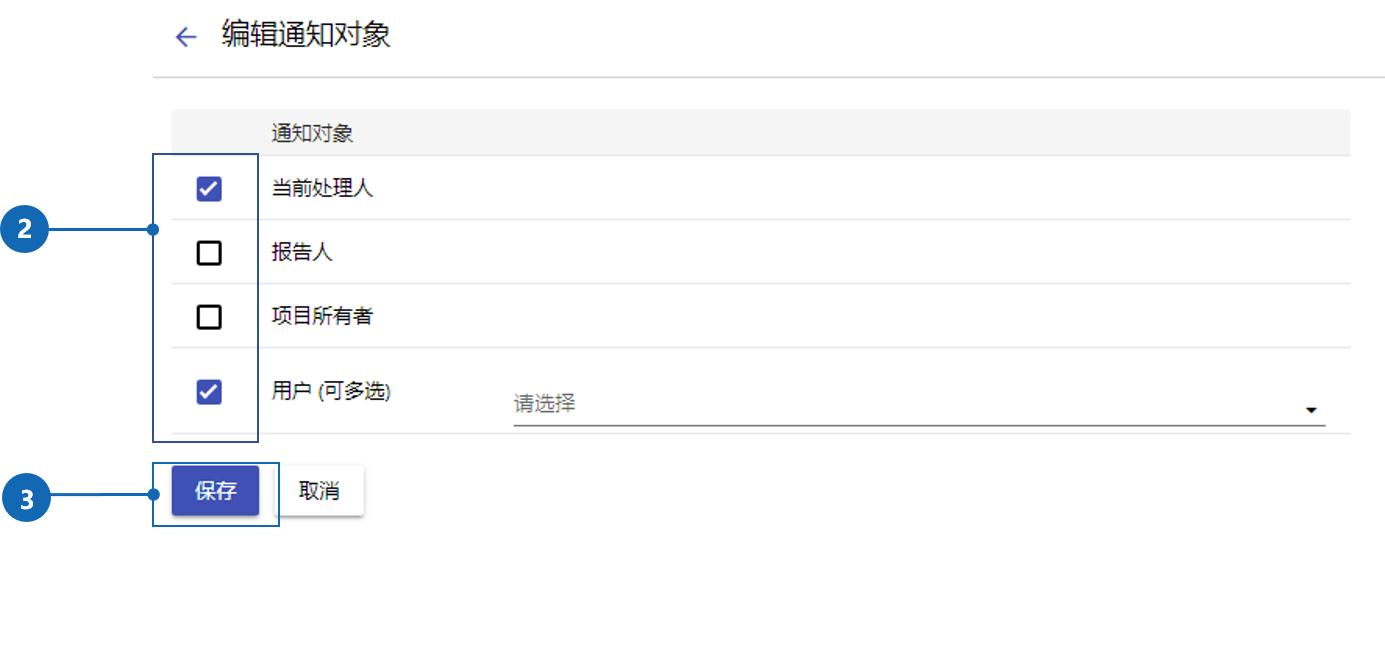This screenshot has width=1385, height=653.
Task: Choose the 项目所有者 label
Action: 322,317
